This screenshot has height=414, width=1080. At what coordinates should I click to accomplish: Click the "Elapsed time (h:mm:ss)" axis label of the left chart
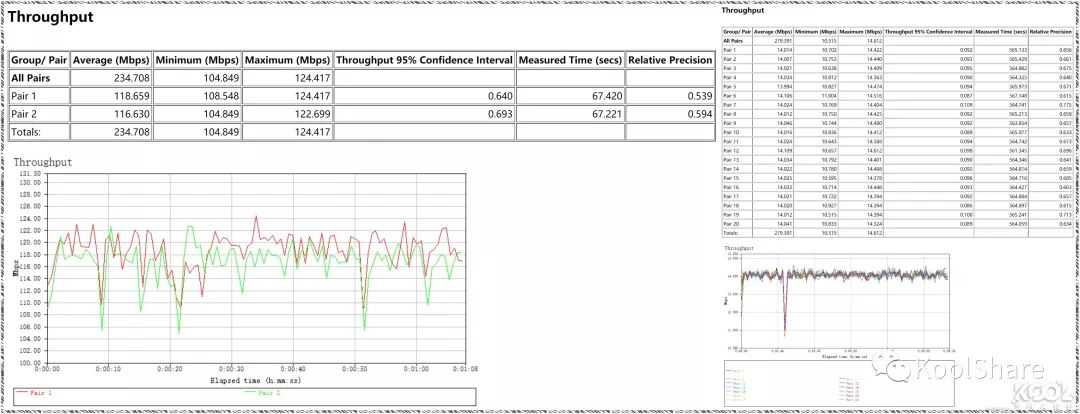(x=256, y=380)
